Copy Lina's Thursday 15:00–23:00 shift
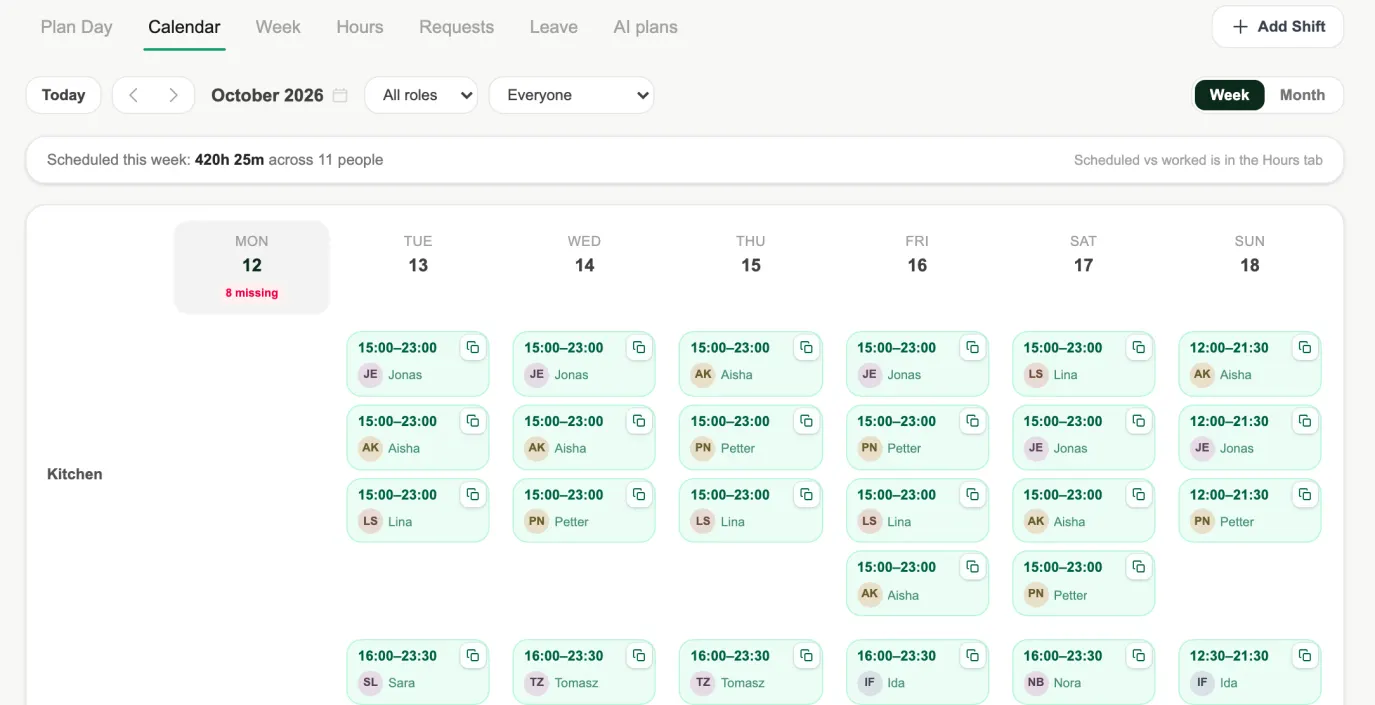The height and width of the screenshot is (705, 1375). (806, 495)
